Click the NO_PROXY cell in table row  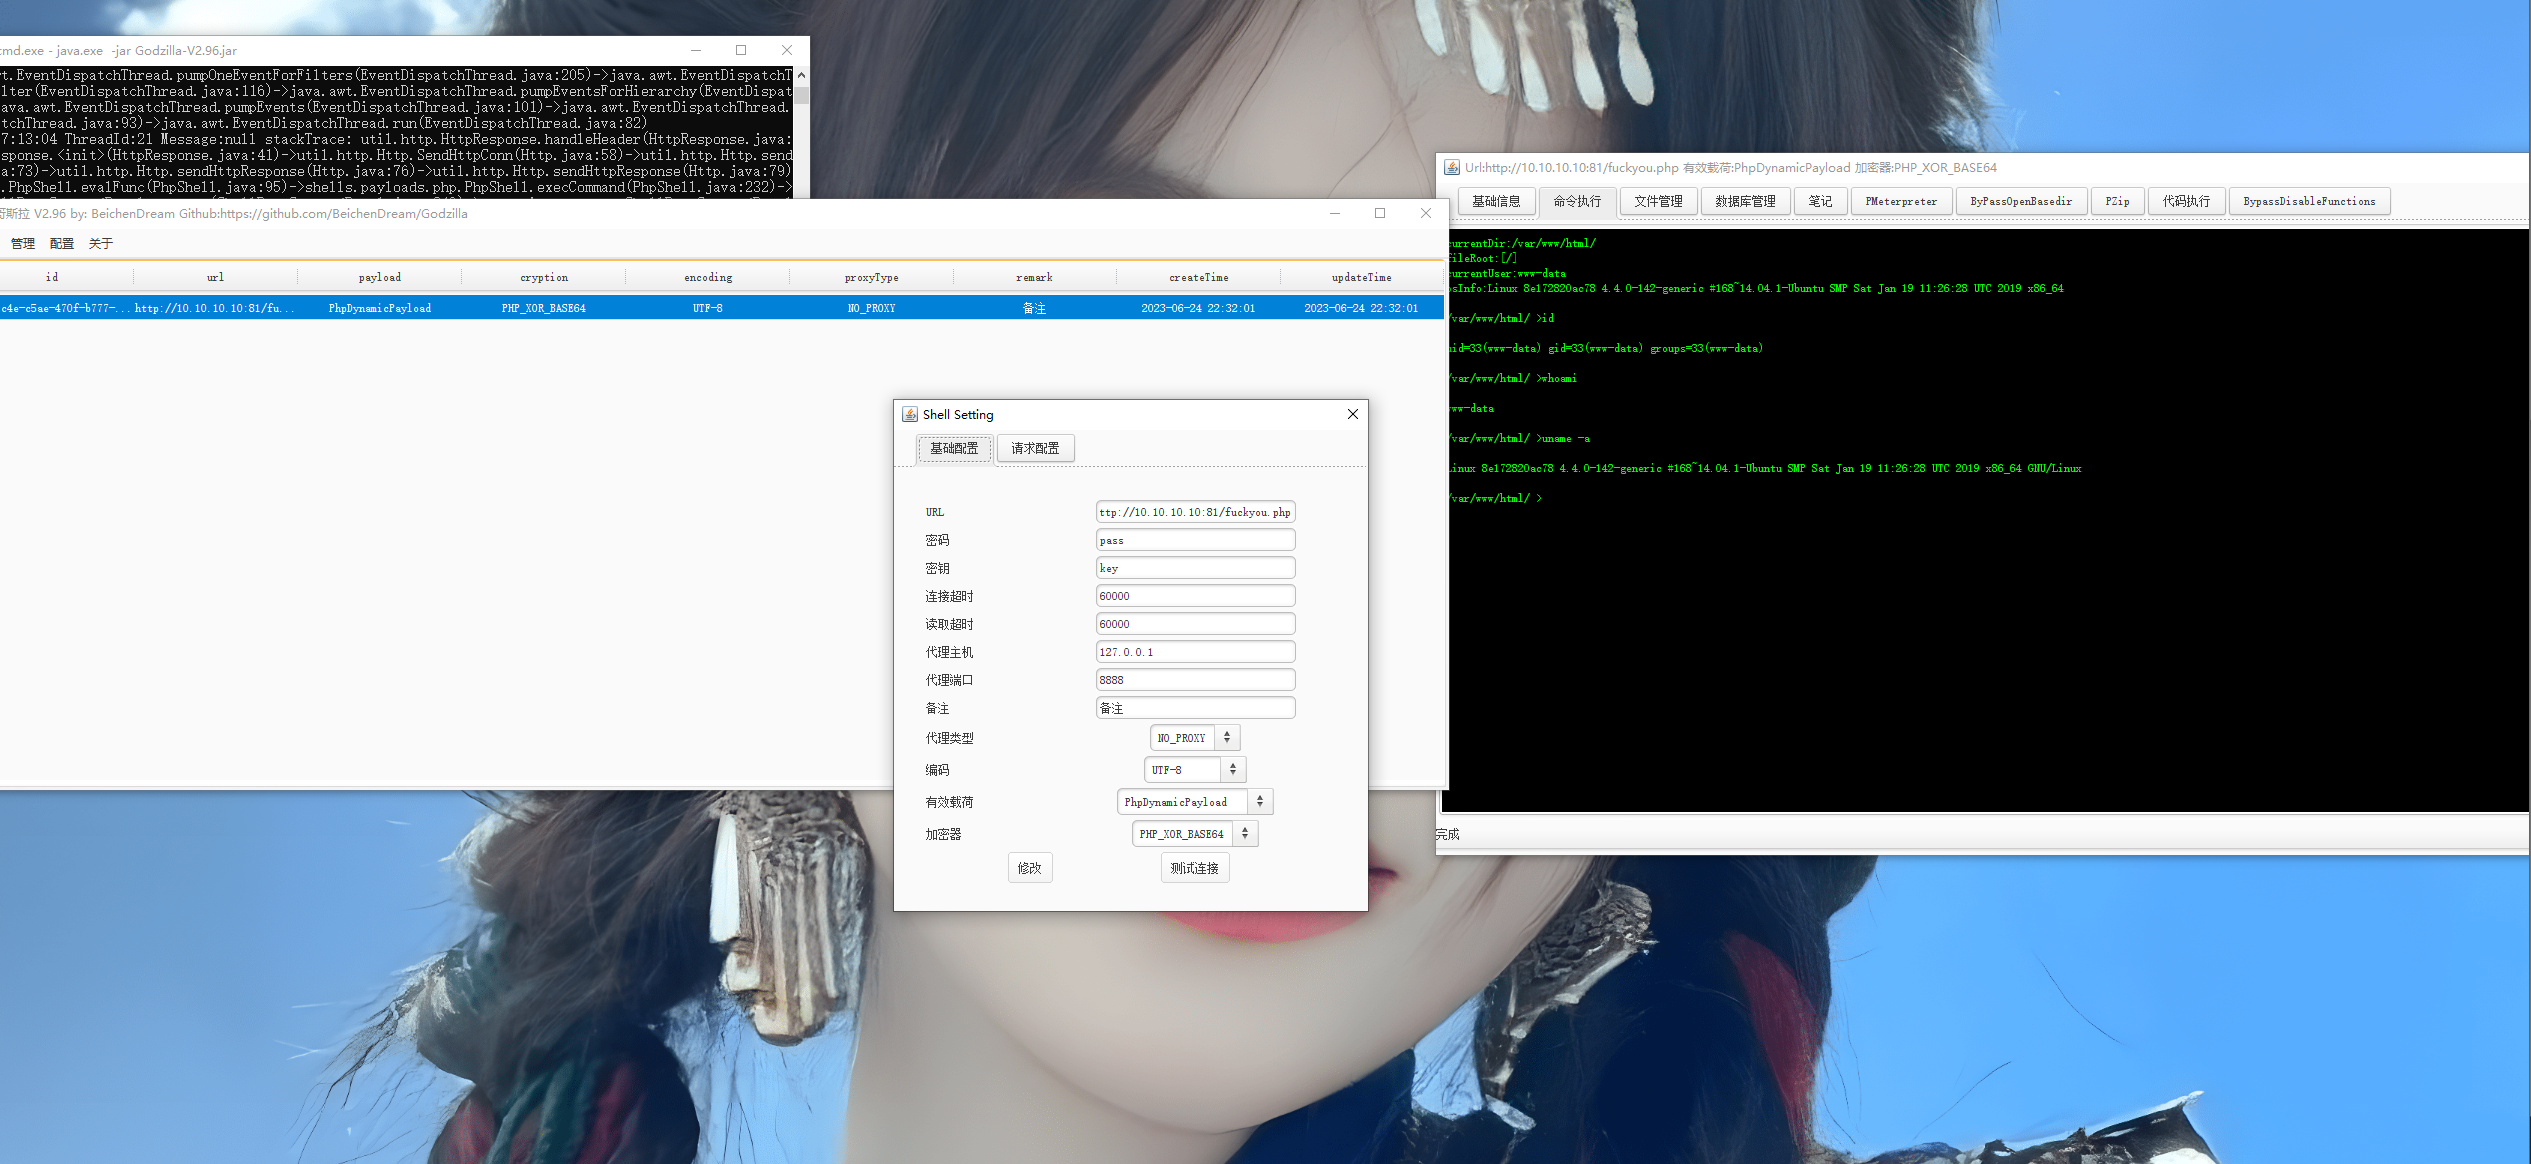(872, 308)
